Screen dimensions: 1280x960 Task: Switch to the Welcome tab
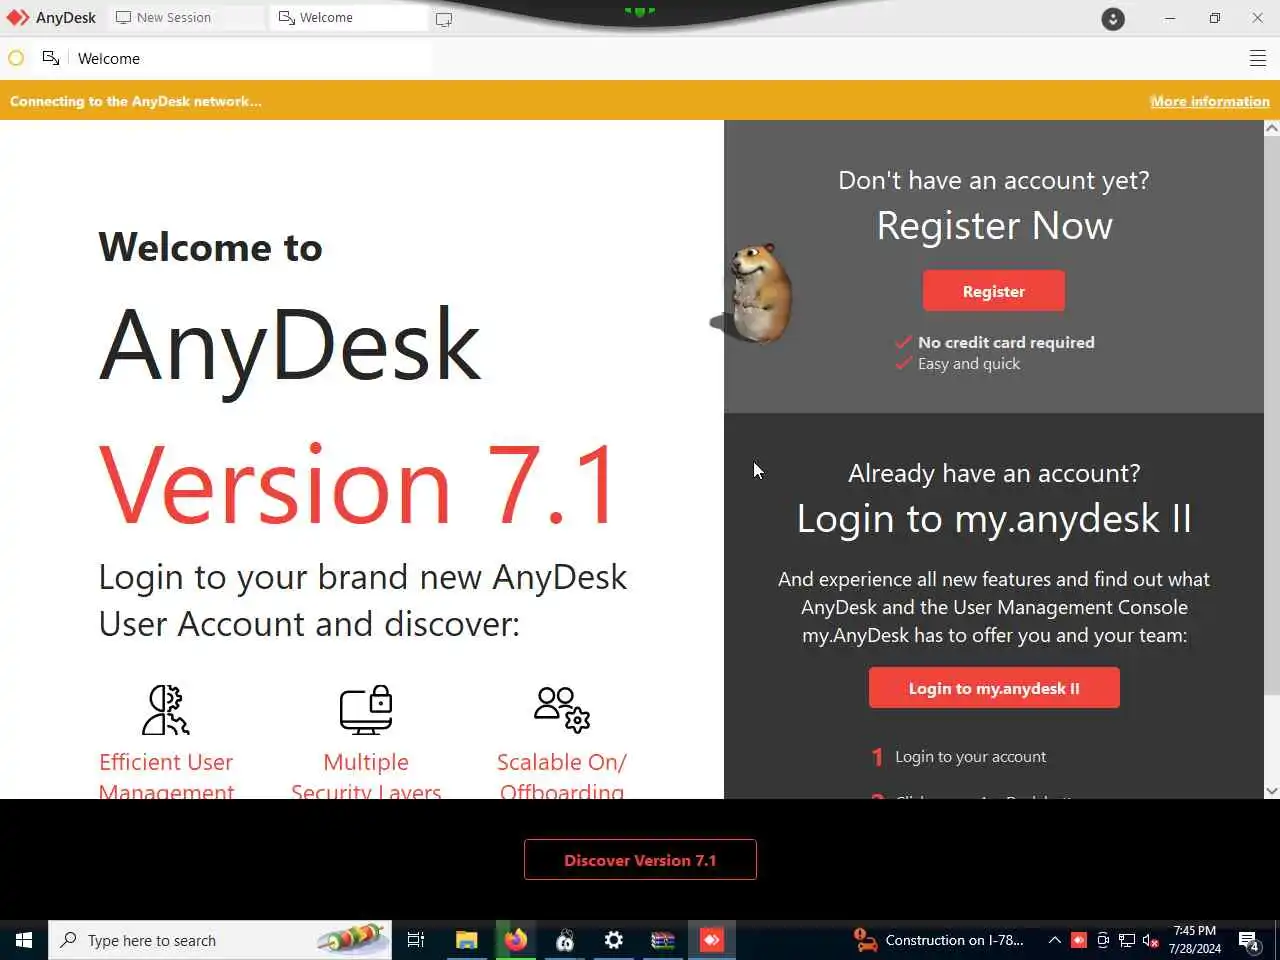click(x=349, y=18)
